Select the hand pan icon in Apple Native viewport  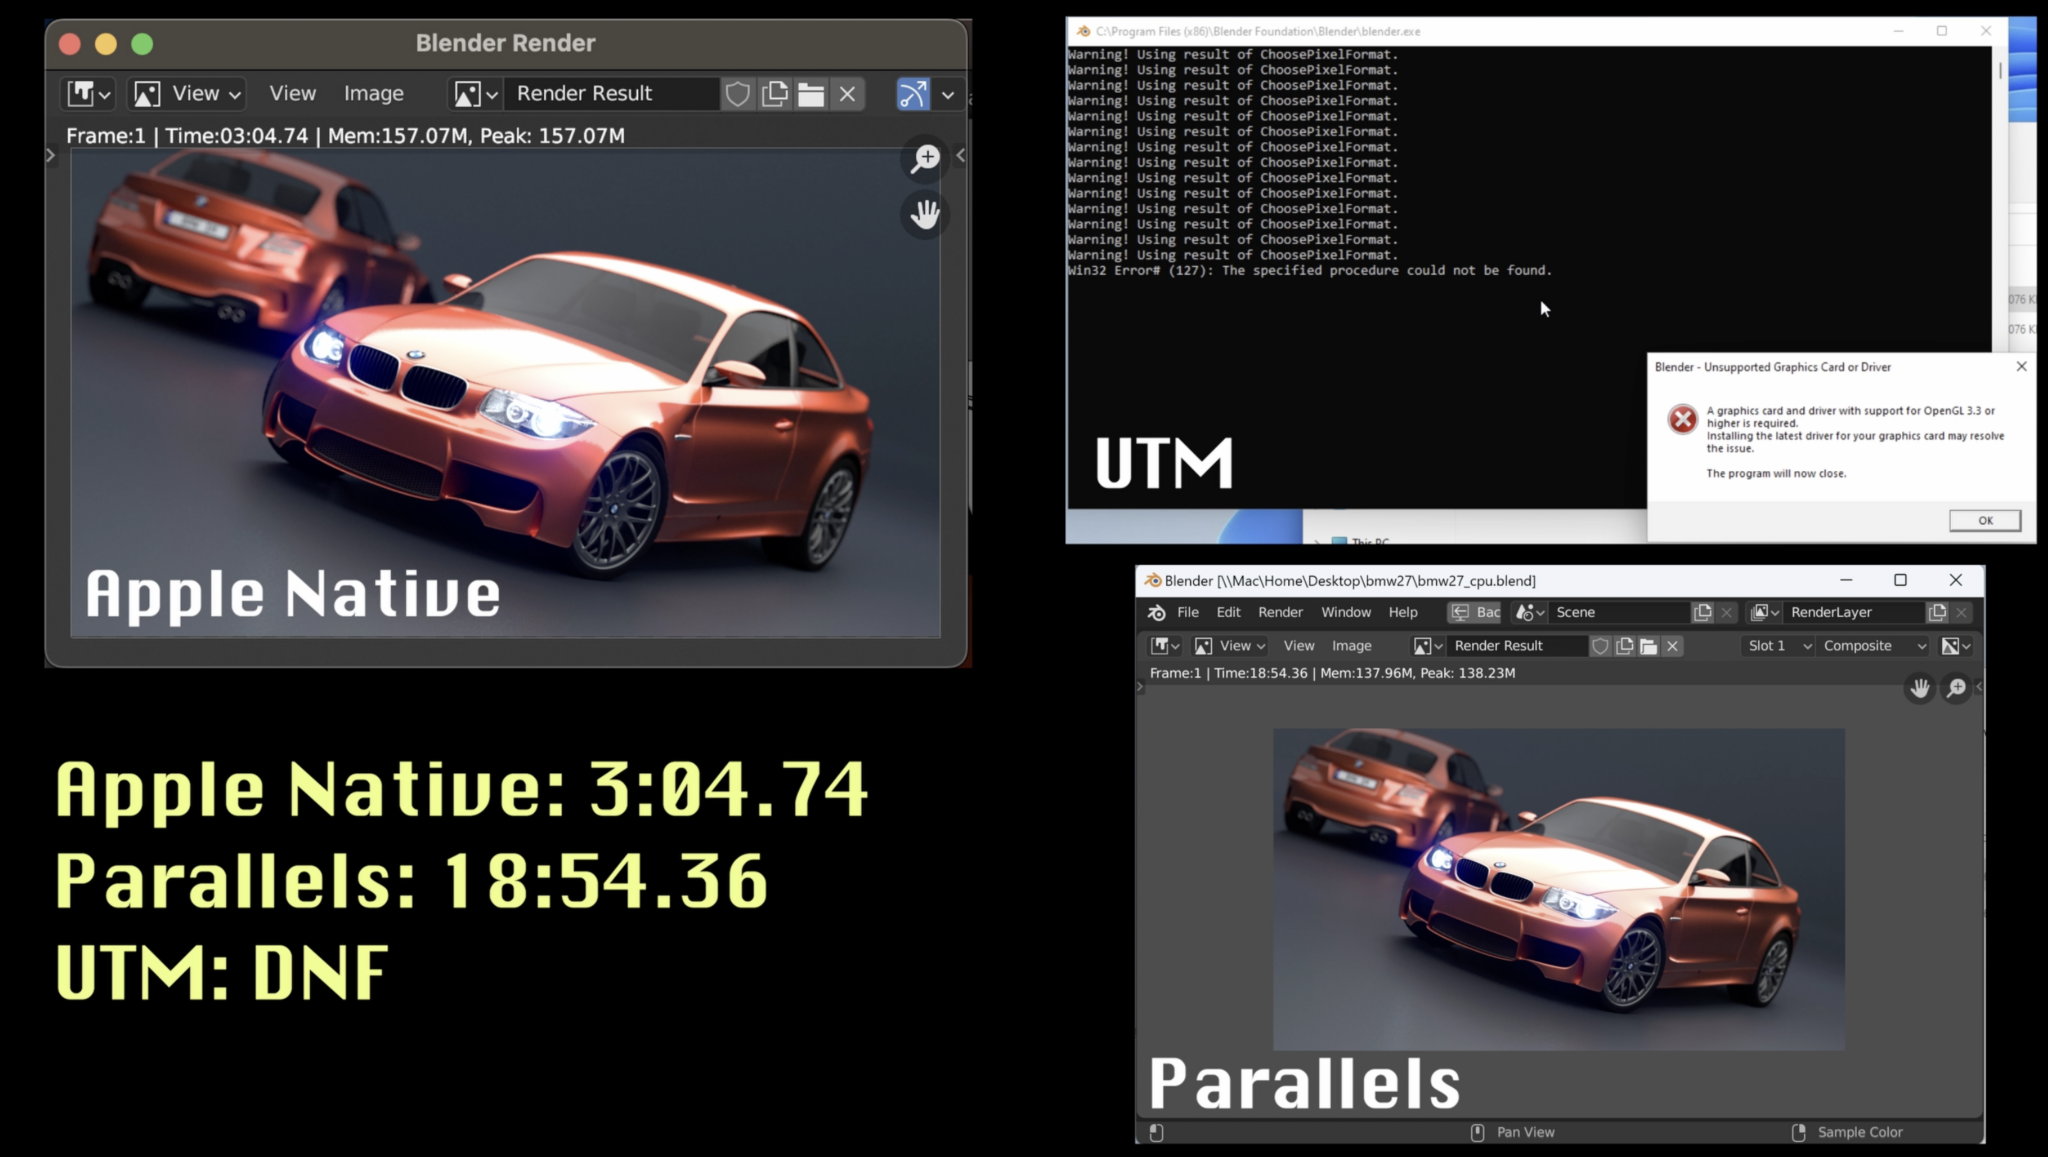tap(924, 214)
